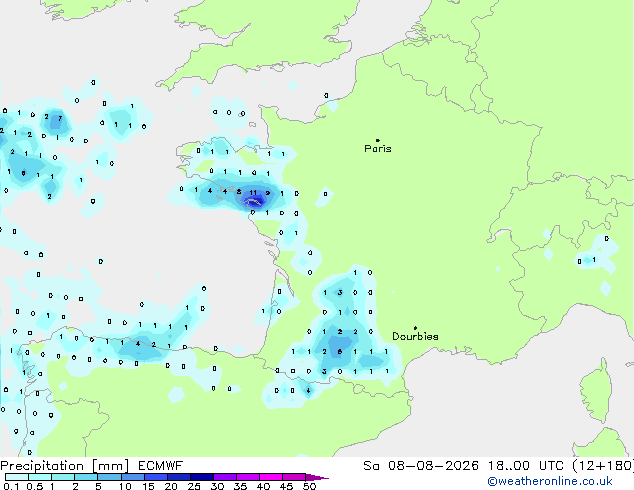Pick the 10–15 mm legend swatch
The image size is (634, 490).
[132, 477]
